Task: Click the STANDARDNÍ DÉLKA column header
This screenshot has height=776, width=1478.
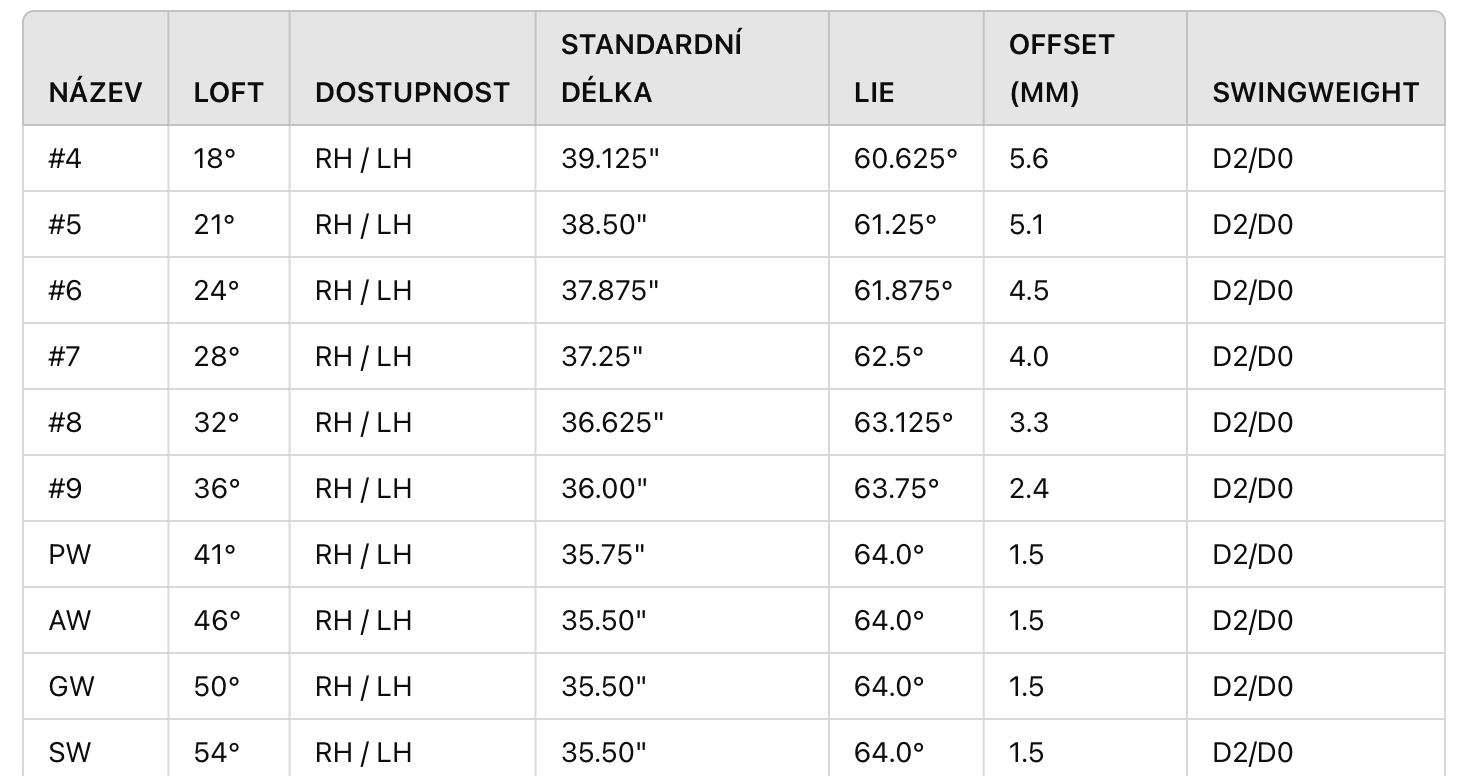Action: coord(651,68)
